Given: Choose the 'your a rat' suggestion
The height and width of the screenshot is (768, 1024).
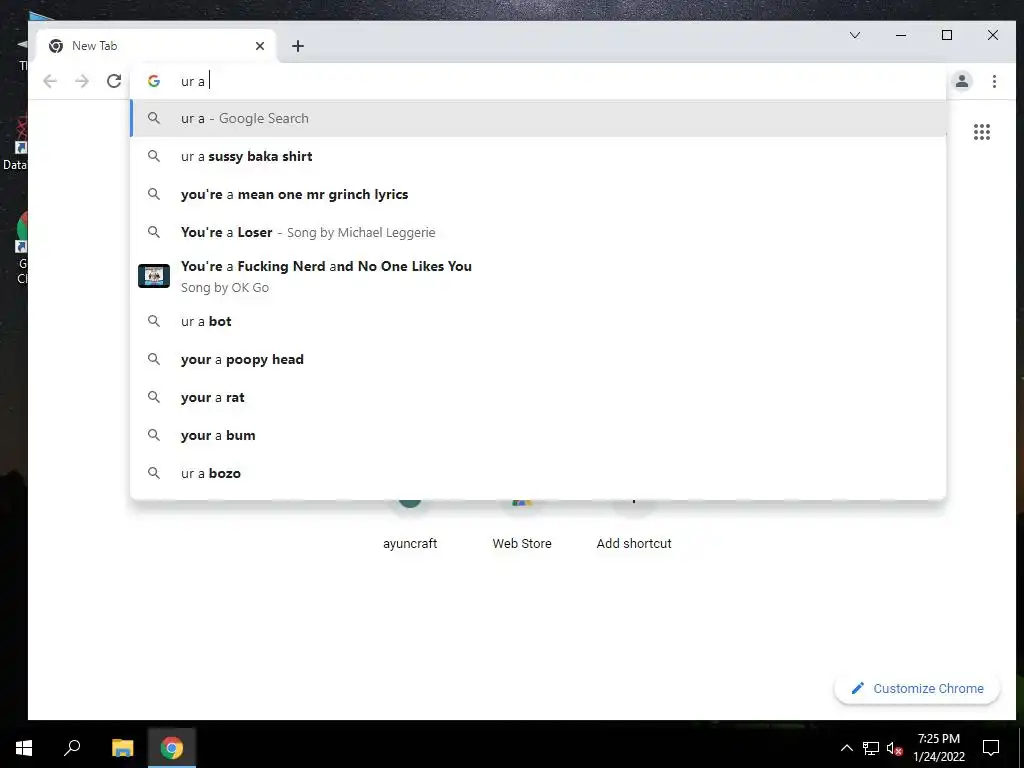Looking at the screenshot, I should coord(538,397).
